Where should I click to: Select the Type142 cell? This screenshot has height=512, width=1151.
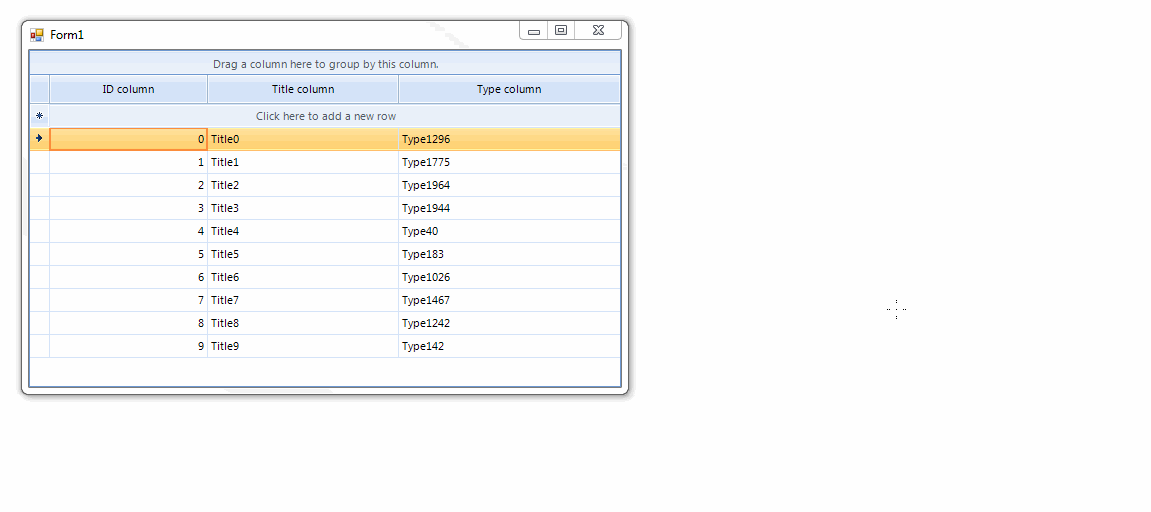click(508, 346)
